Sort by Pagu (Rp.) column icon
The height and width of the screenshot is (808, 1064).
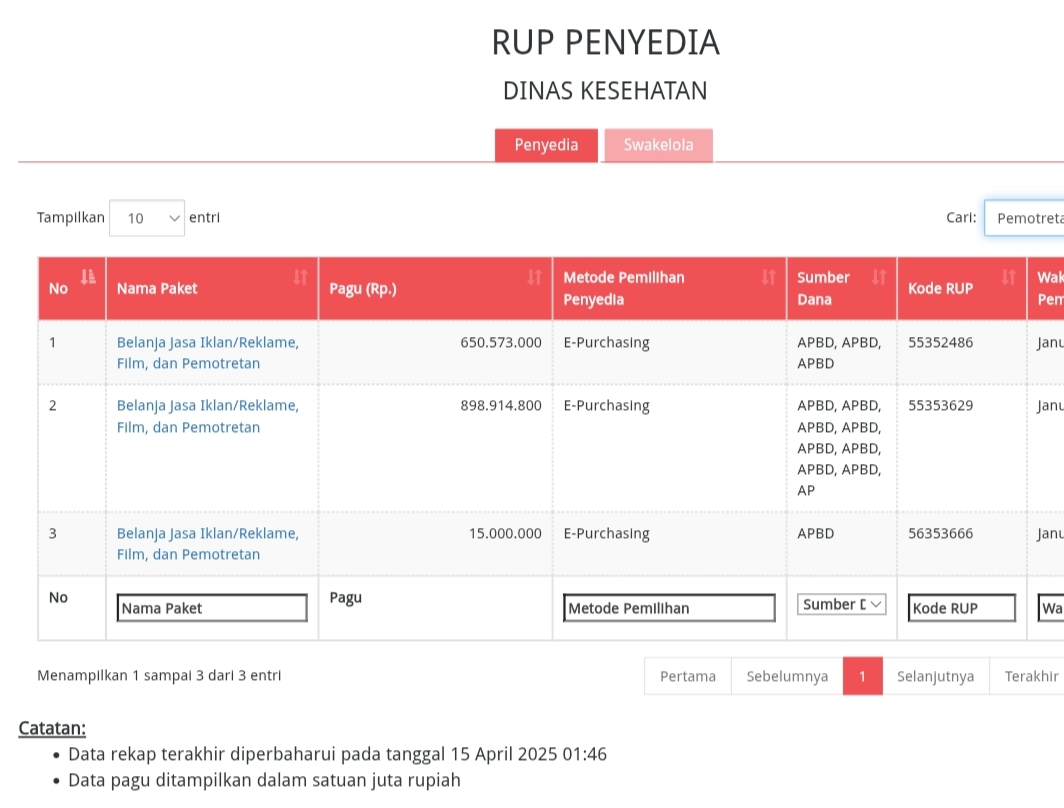pos(534,277)
